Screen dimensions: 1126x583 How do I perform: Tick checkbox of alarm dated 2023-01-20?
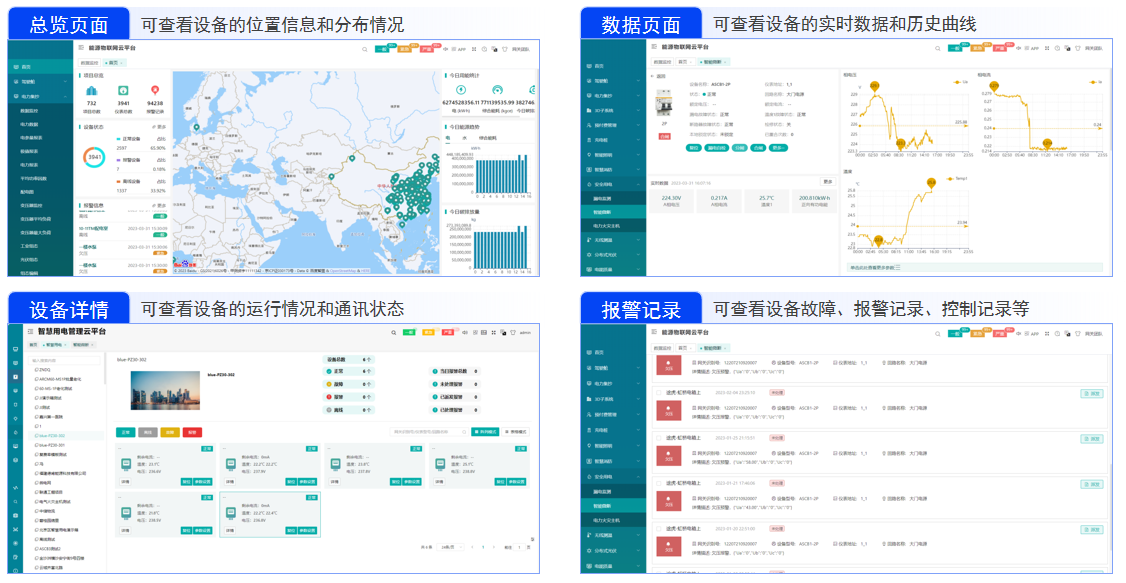coord(659,528)
